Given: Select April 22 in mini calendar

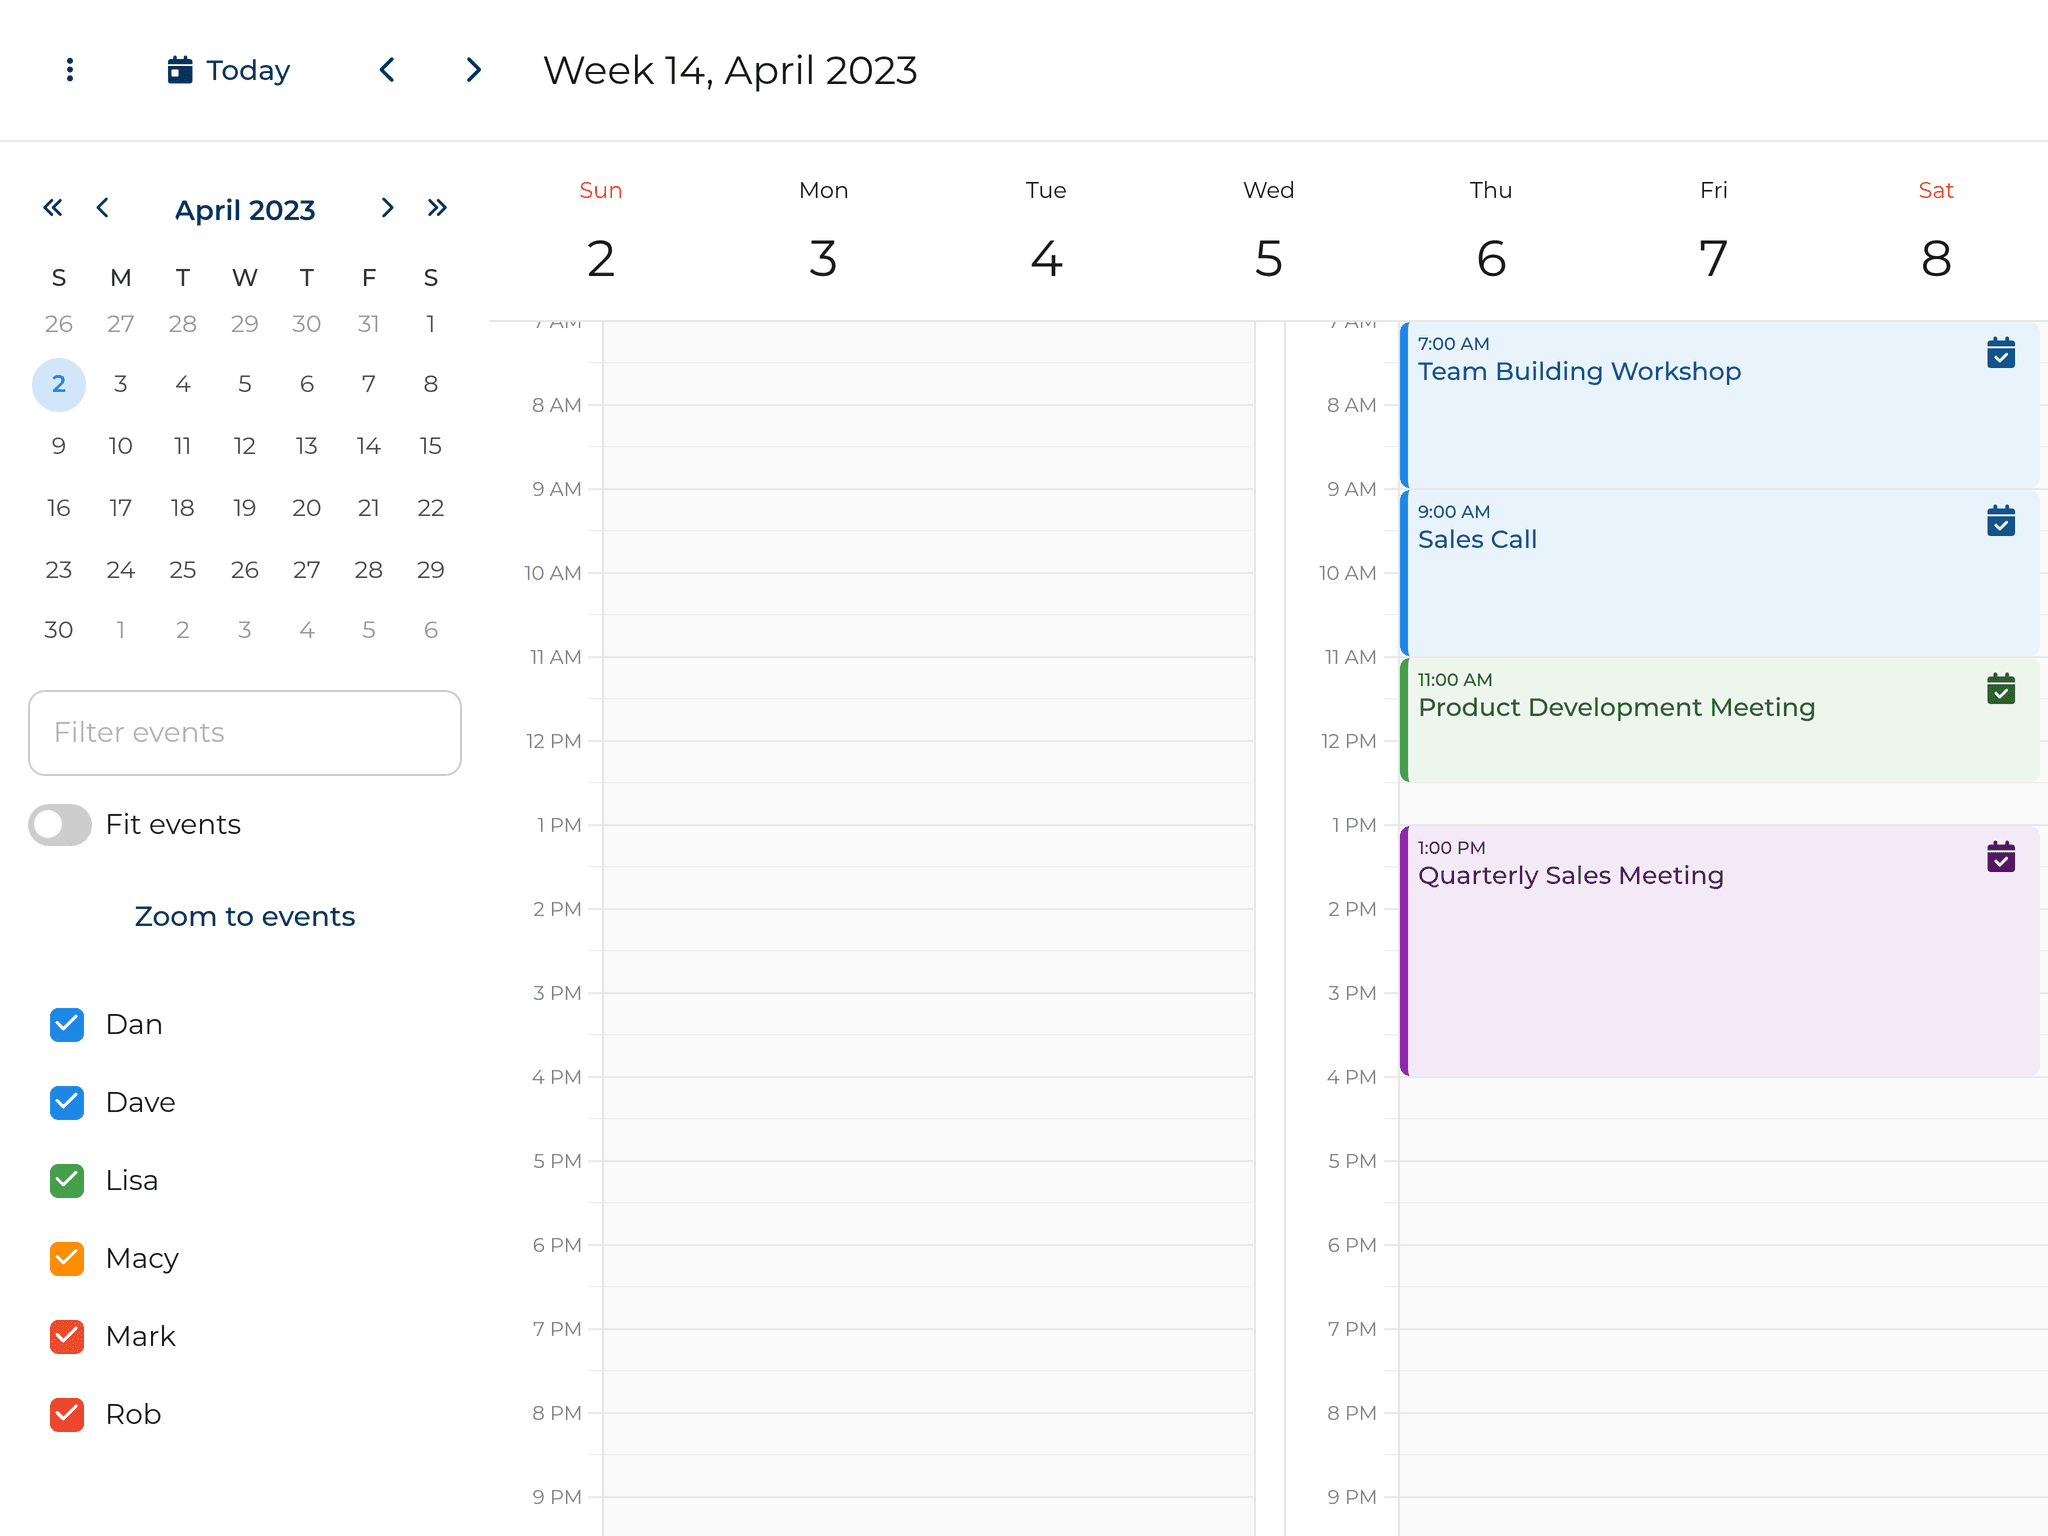Looking at the screenshot, I should tap(431, 508).
